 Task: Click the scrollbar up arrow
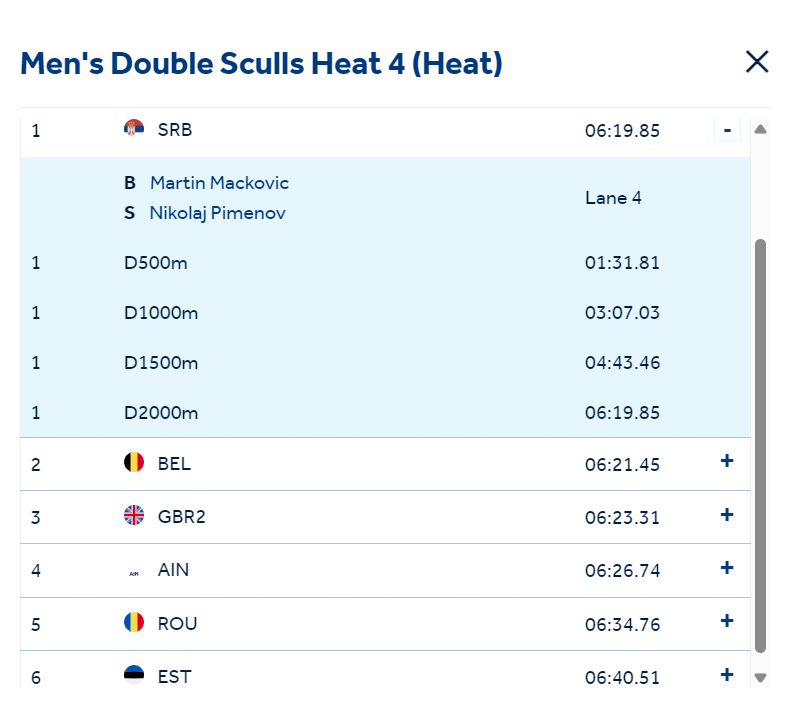[x=760, y=130]
